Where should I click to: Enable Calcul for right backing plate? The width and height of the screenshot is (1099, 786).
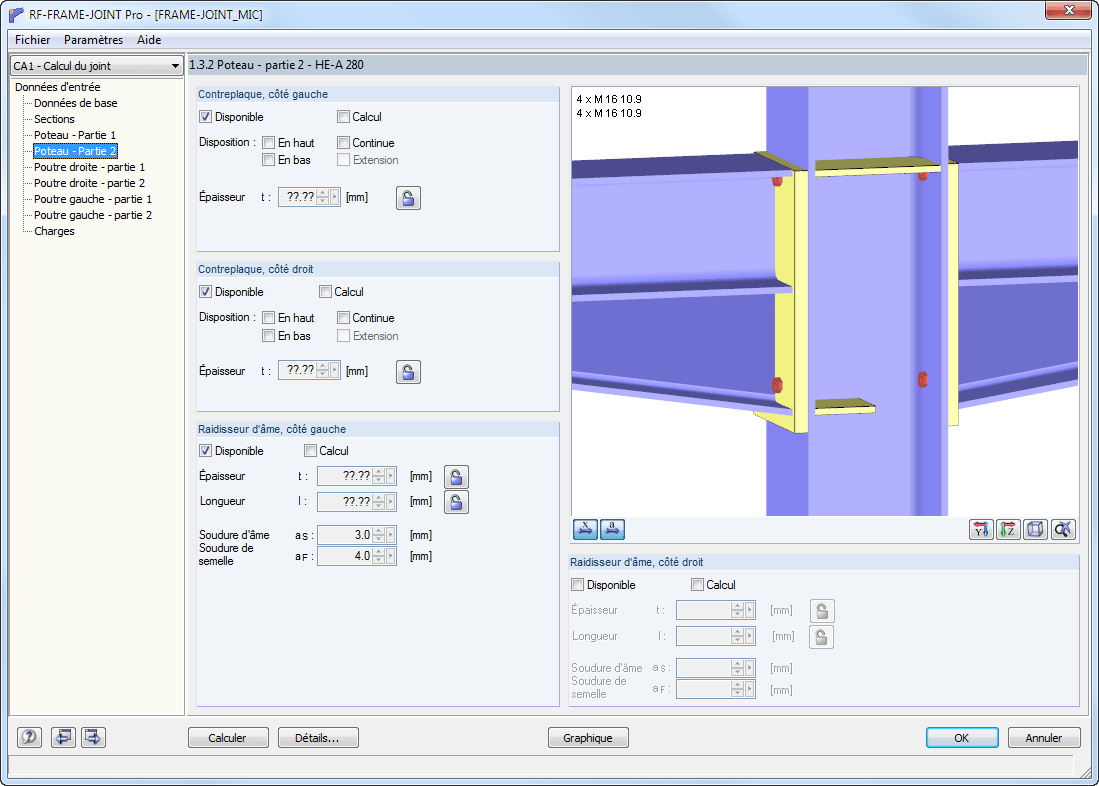(325, 292)
